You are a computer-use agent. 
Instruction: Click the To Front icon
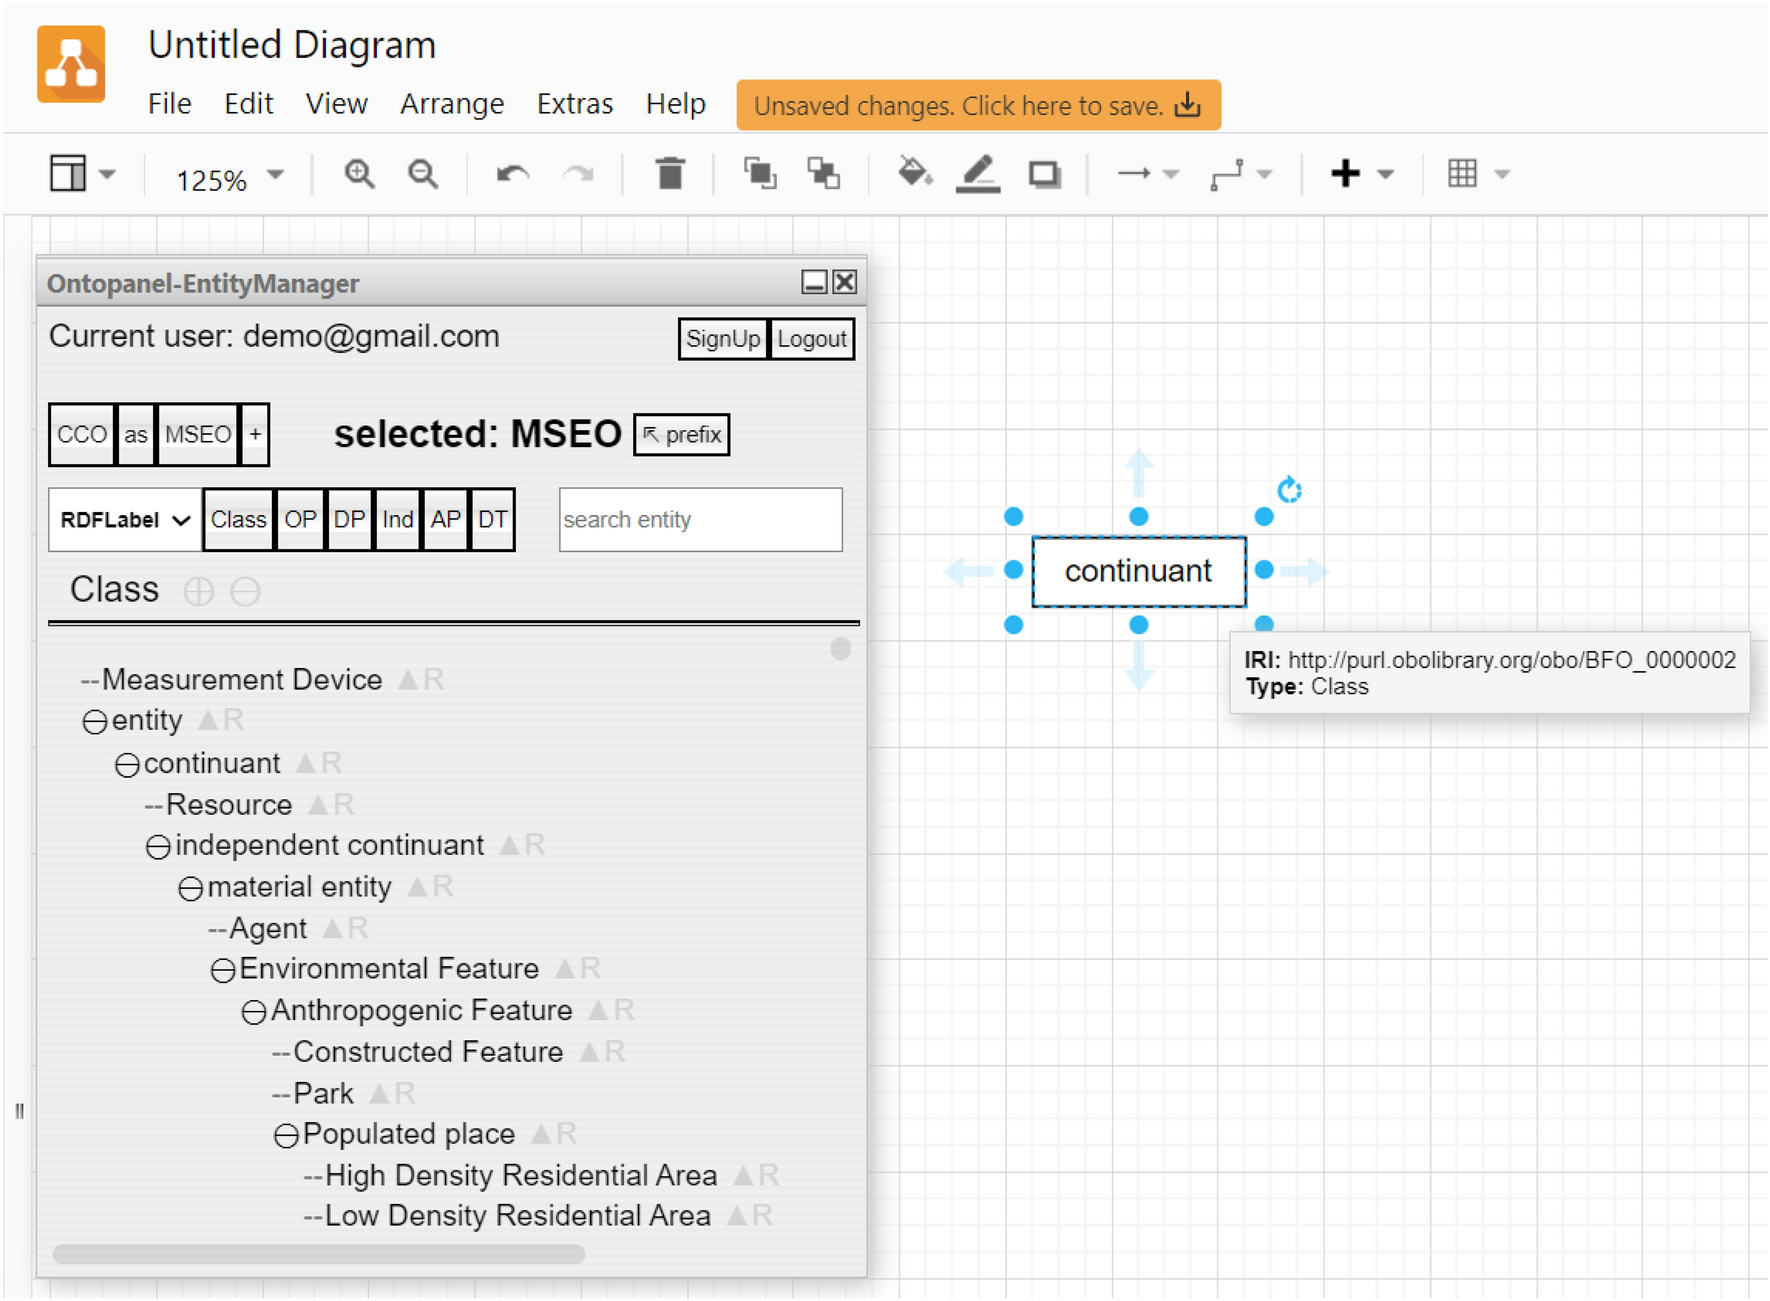tap(760, 175)
